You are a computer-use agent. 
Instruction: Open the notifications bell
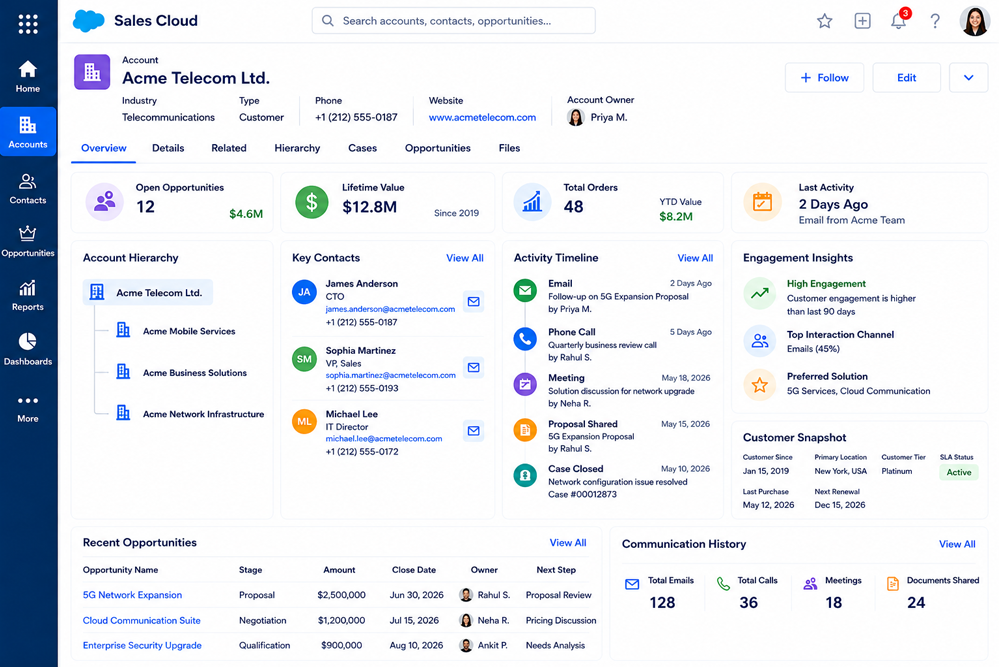[899, 20]
